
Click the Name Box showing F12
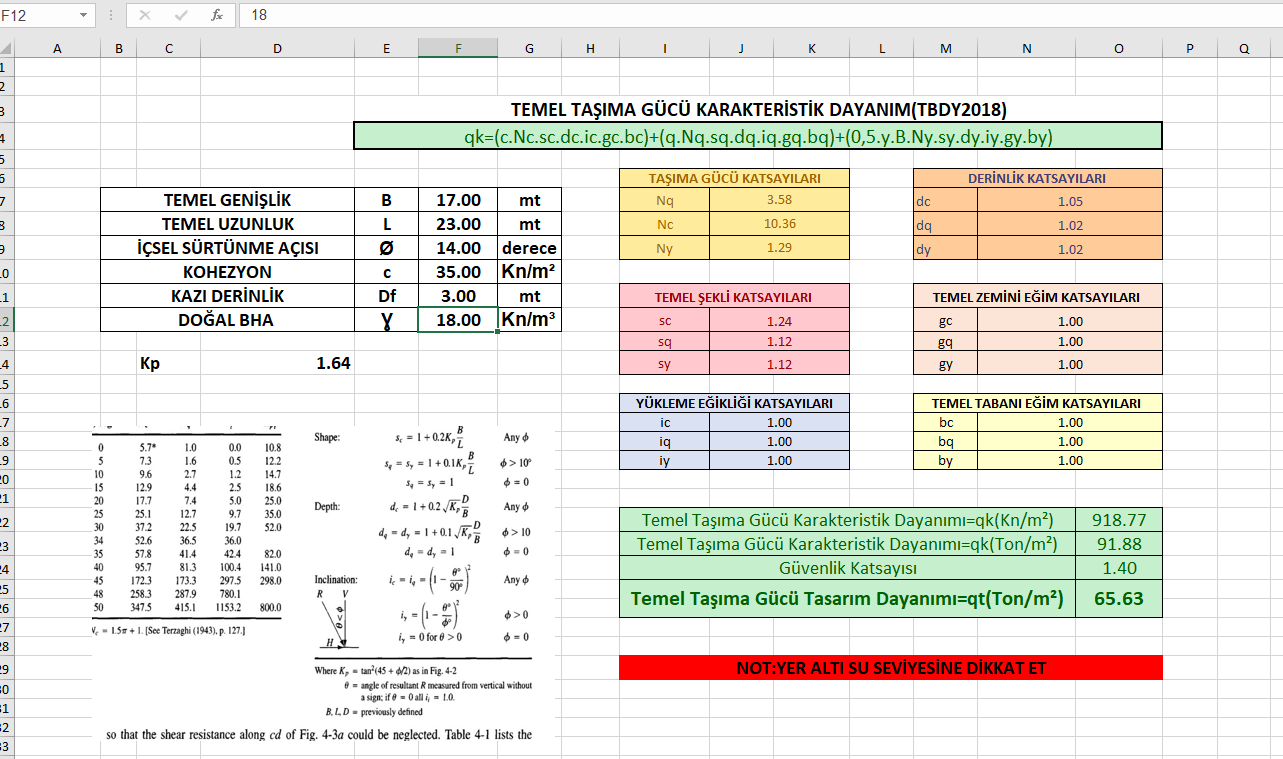coord(37,15)
